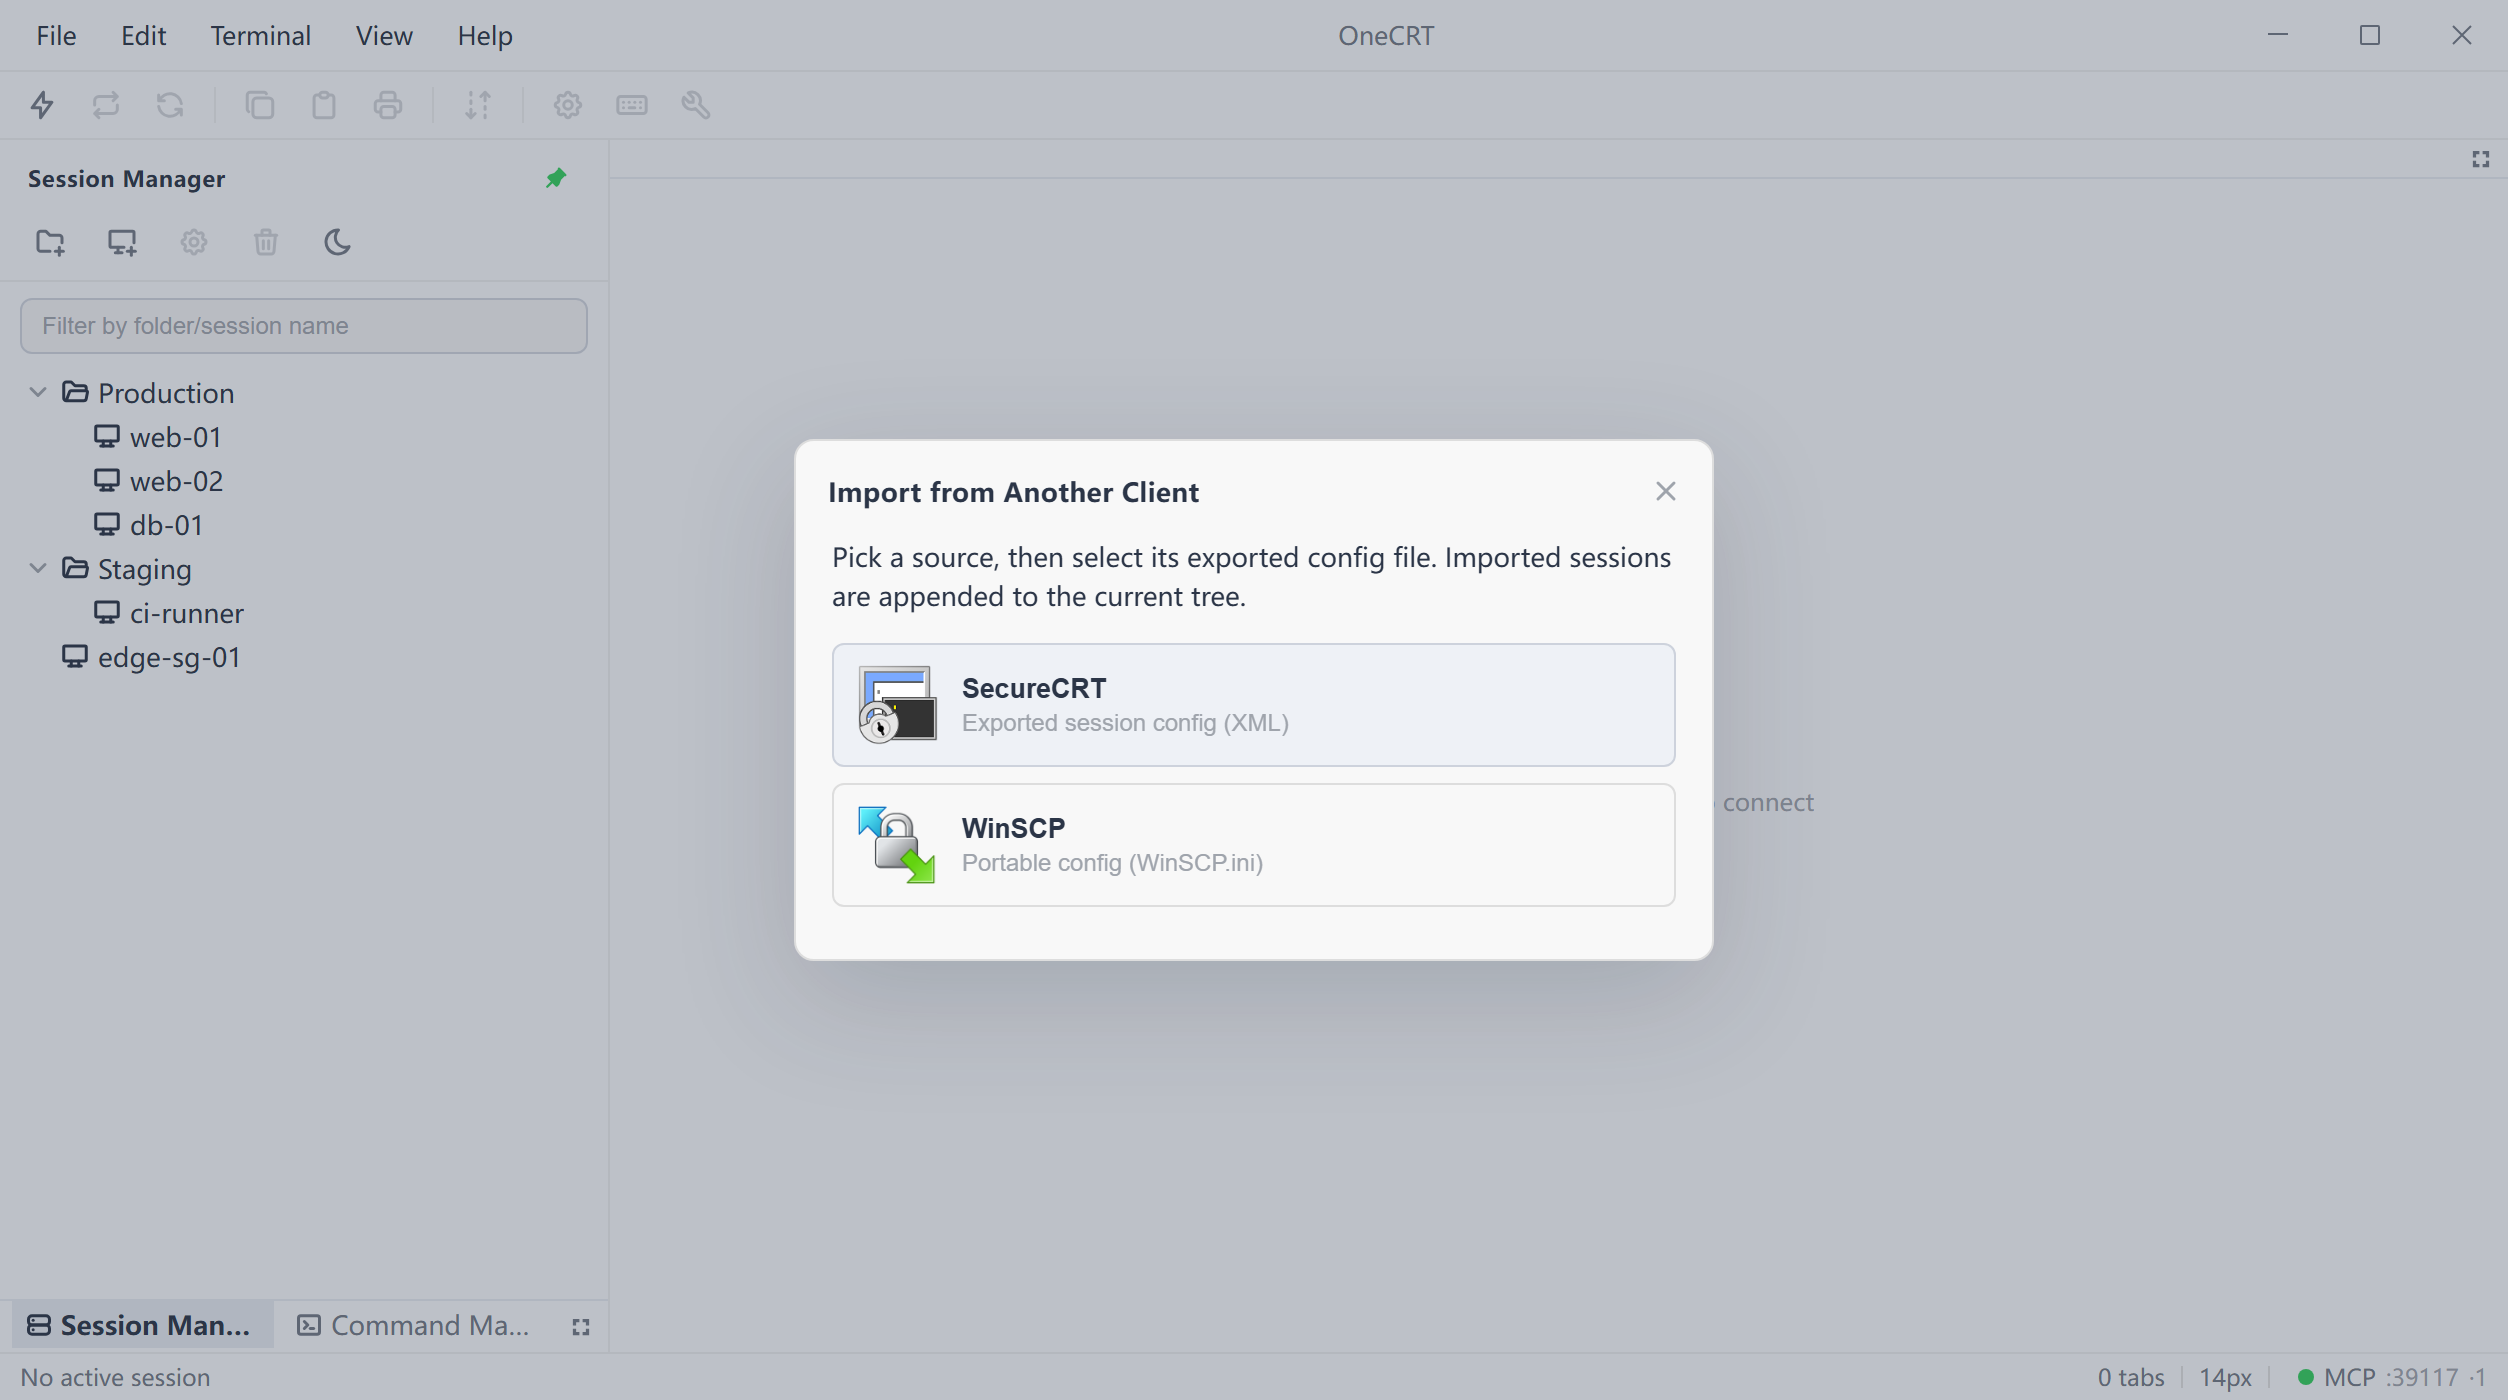Open the Terminal menu
The image size is (2508, 1400).
[261, 36]
